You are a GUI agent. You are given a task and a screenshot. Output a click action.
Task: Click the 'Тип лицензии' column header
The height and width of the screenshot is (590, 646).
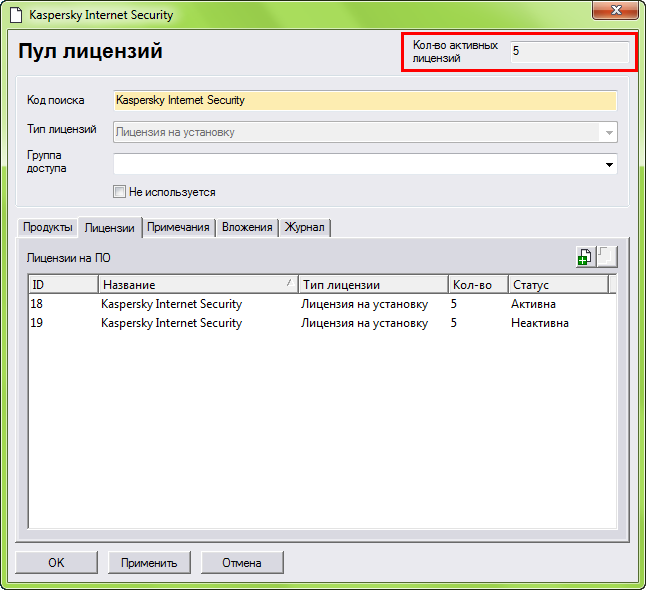(x=373, y=284)
